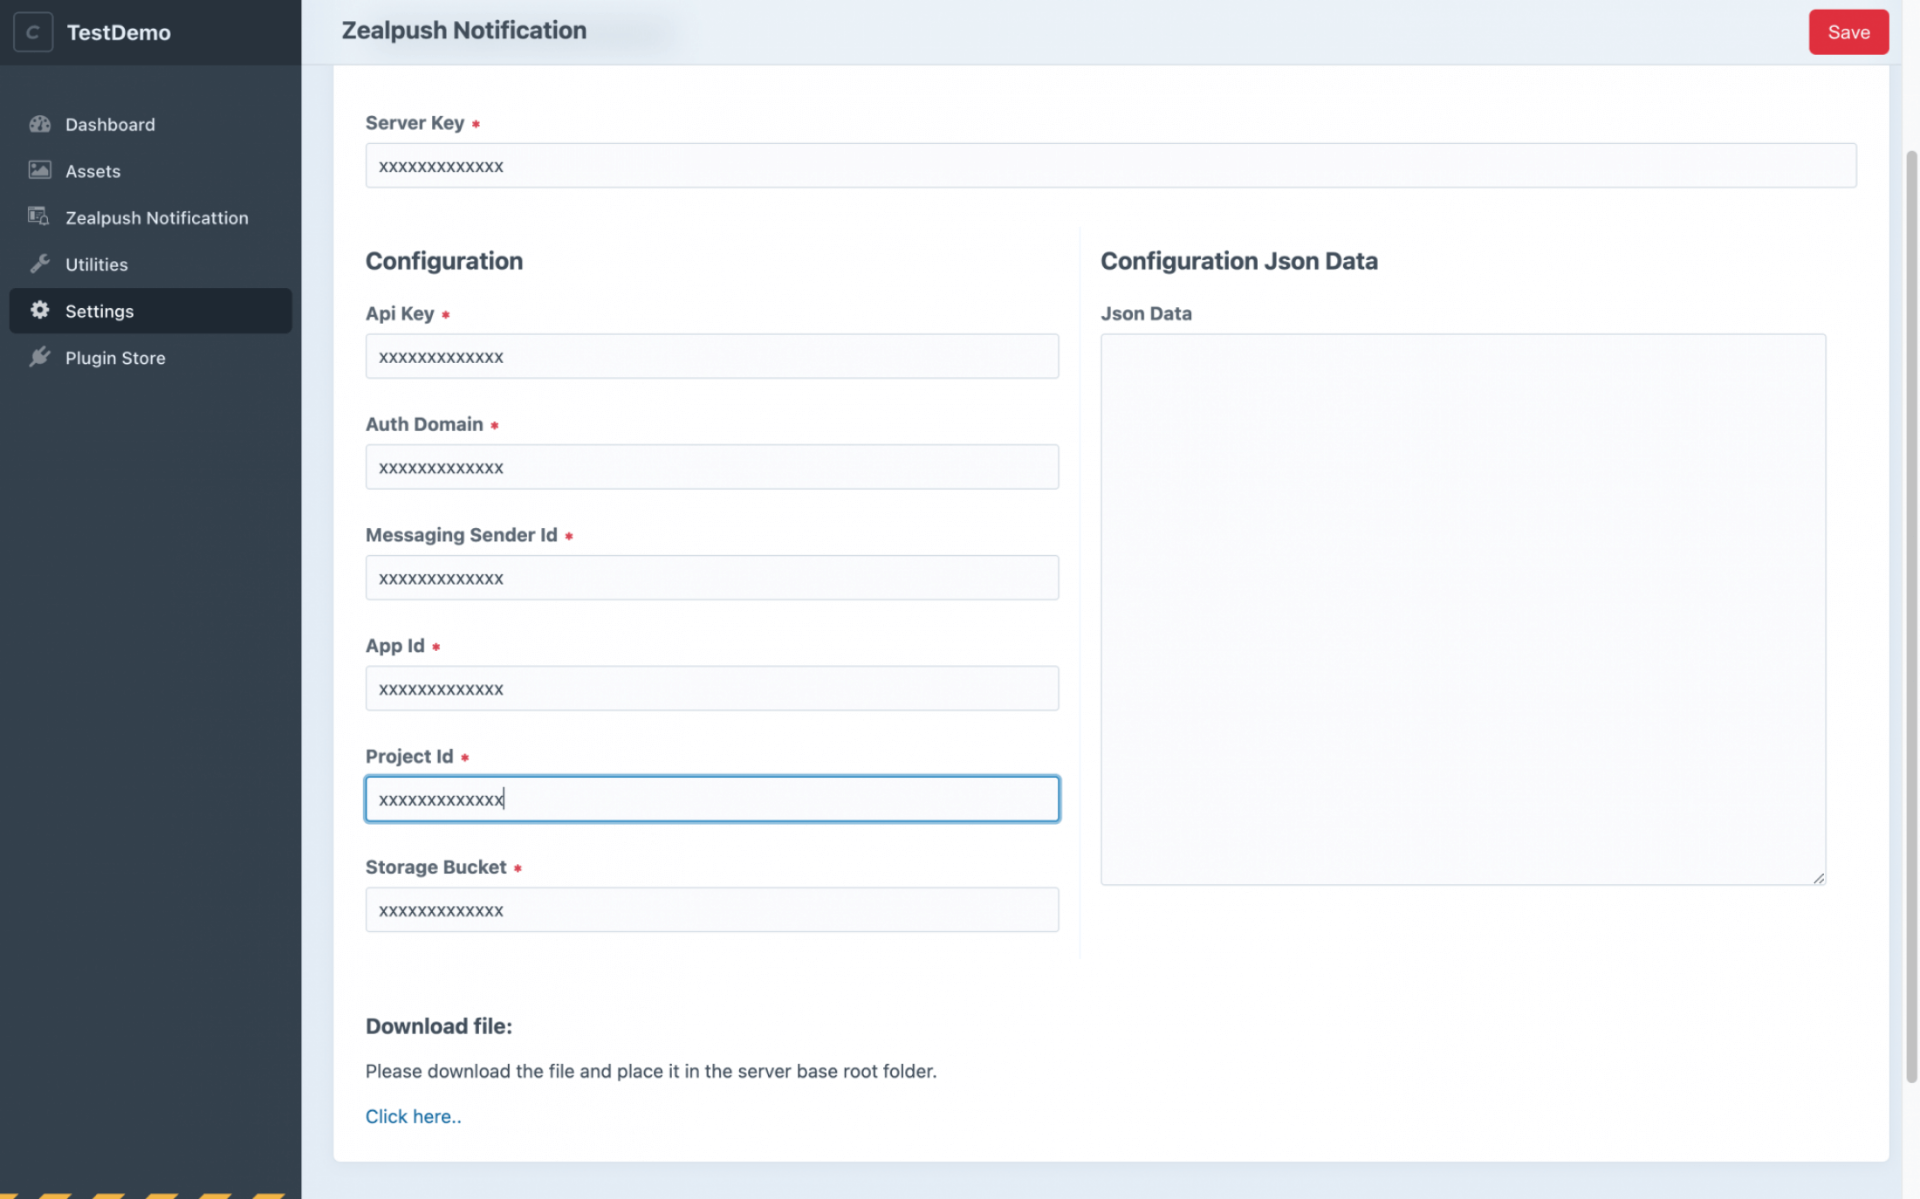Follow the 'Click here..' download link
This screenshot has height=1199, width=1920.
[413, 1116]
